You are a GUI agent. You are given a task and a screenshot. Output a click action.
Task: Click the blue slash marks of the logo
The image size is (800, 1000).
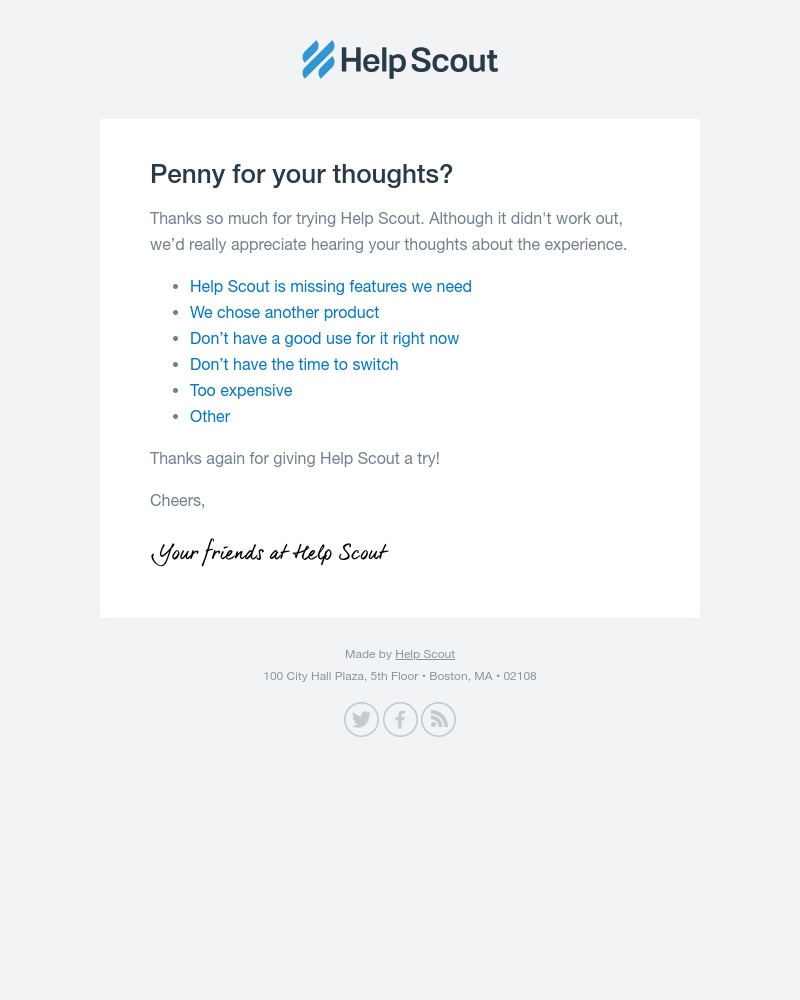click(x=318, y=60)
